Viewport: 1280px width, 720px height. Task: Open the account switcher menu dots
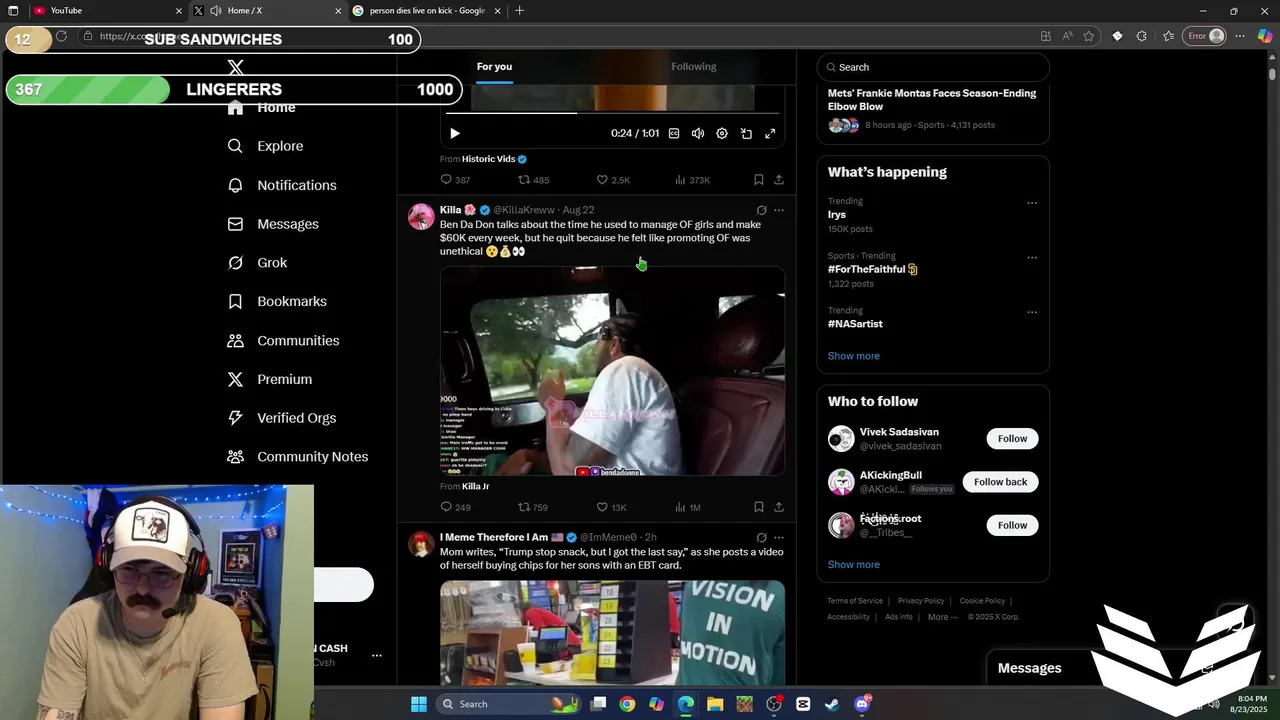(x=377, y=656)
